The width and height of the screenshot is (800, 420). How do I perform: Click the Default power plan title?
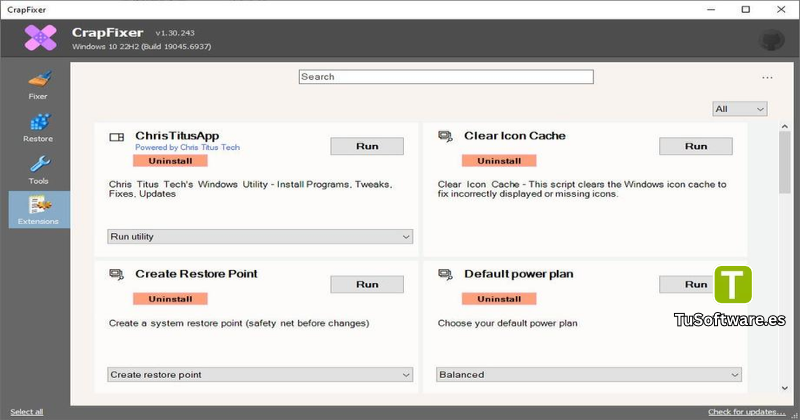pos(518,274)
